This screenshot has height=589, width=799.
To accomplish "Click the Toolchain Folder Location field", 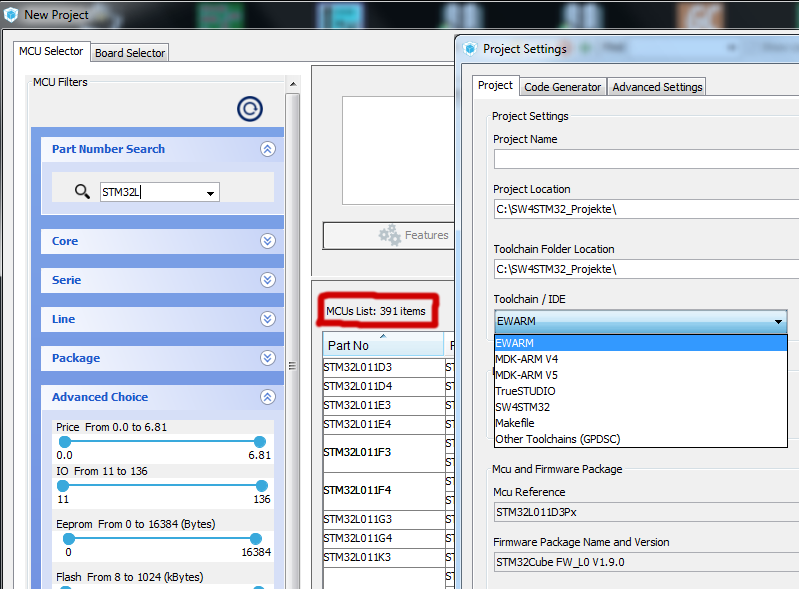I will coord(646,269).
